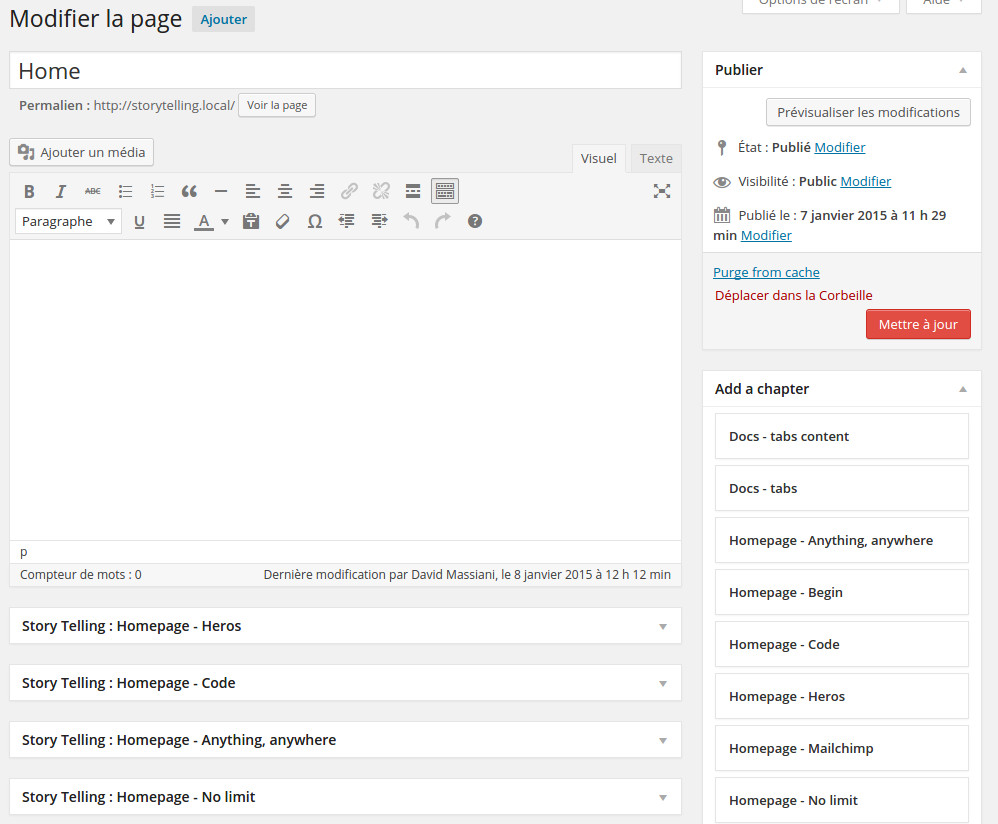Toggle the toolbar kitchen sink button
The width and height of the screenshot is (998, 824).
pyautogui.click(x=445, y=191)
